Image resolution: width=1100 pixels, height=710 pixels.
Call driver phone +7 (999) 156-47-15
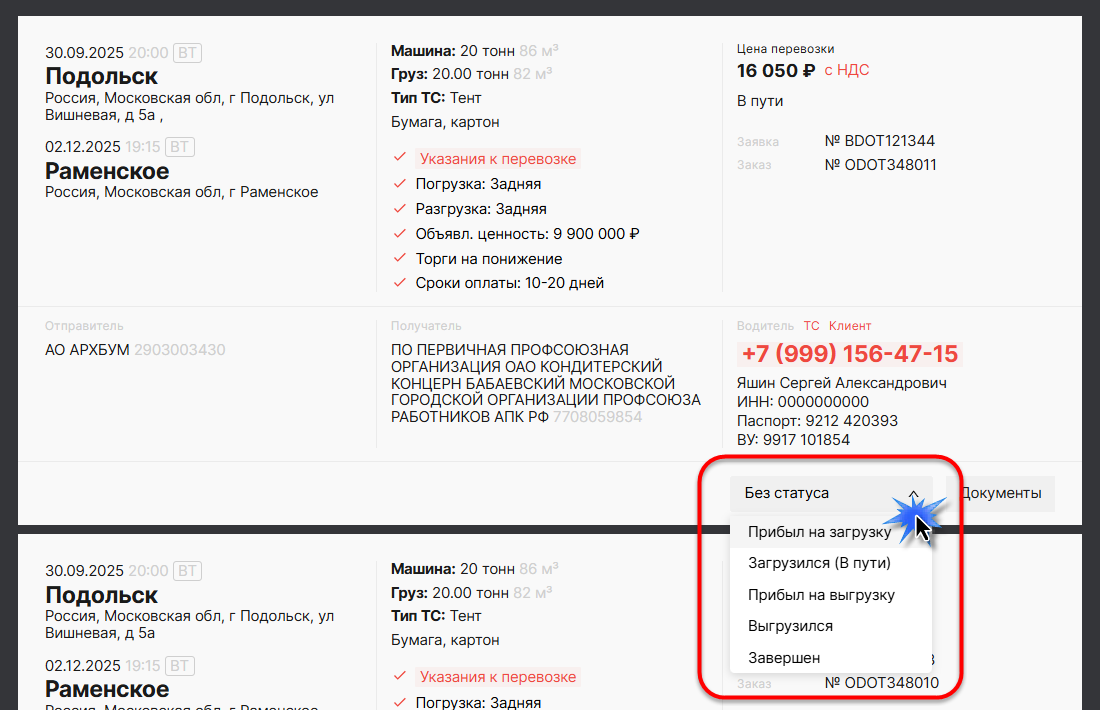pyautogui.click(x=849, y=354)
